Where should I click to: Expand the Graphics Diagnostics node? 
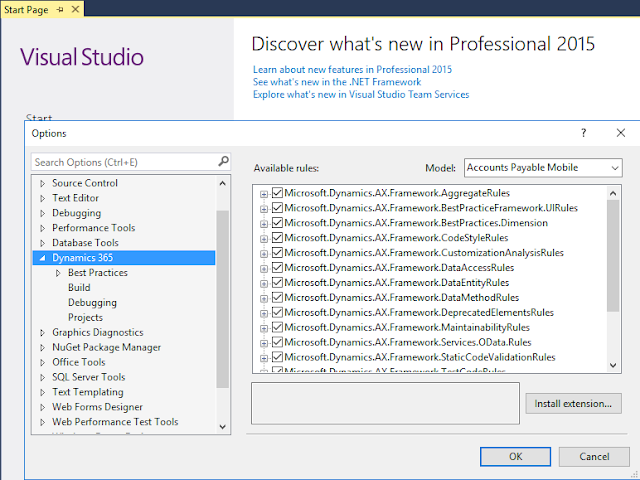point(42,333)
